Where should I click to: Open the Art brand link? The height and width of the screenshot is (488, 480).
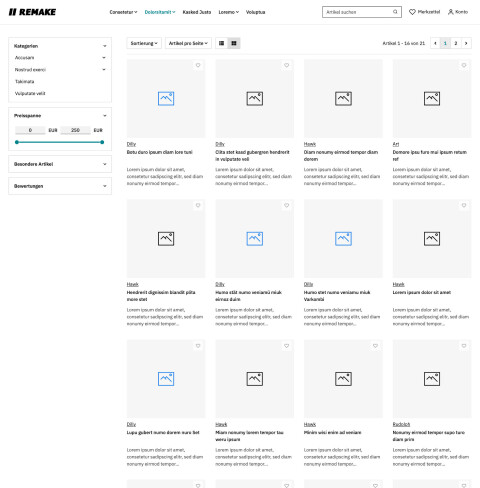pos(396,144)
